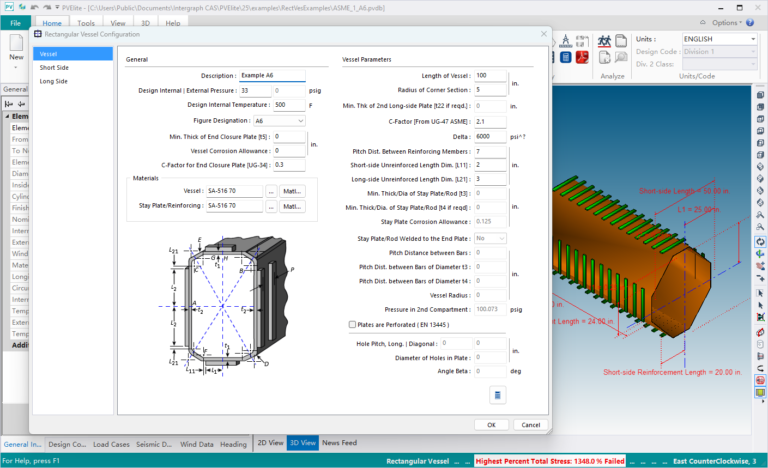This screenshot has width=768, height=468.
Task: Open the Options menu dropdown
Action: [727, 23]
